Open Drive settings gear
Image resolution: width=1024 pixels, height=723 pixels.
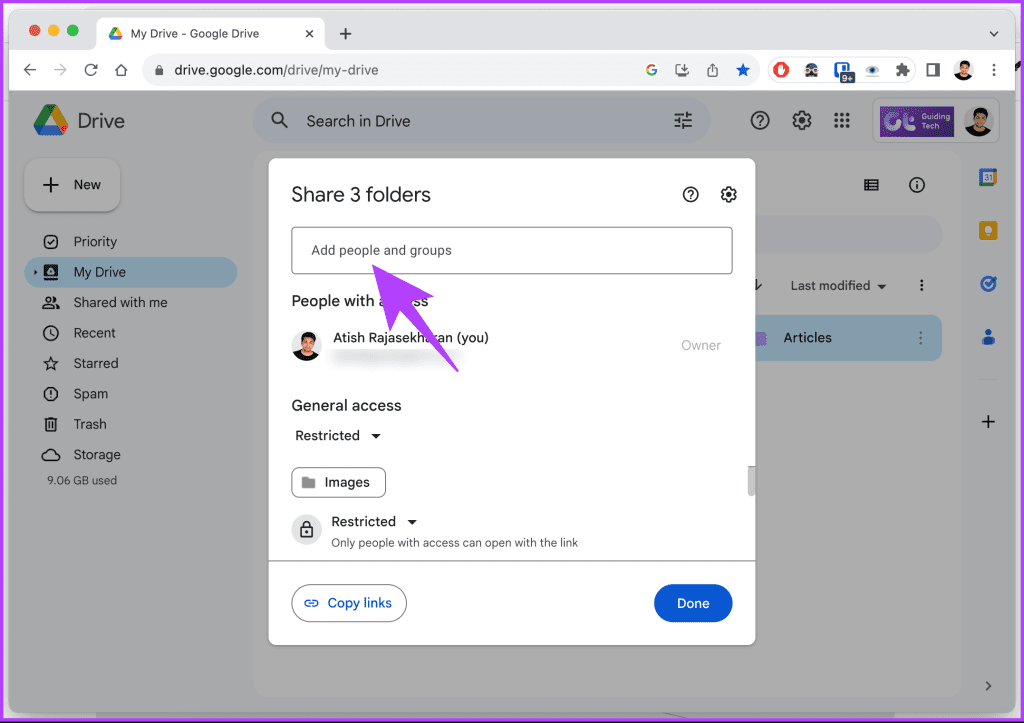tap(801, 120)
